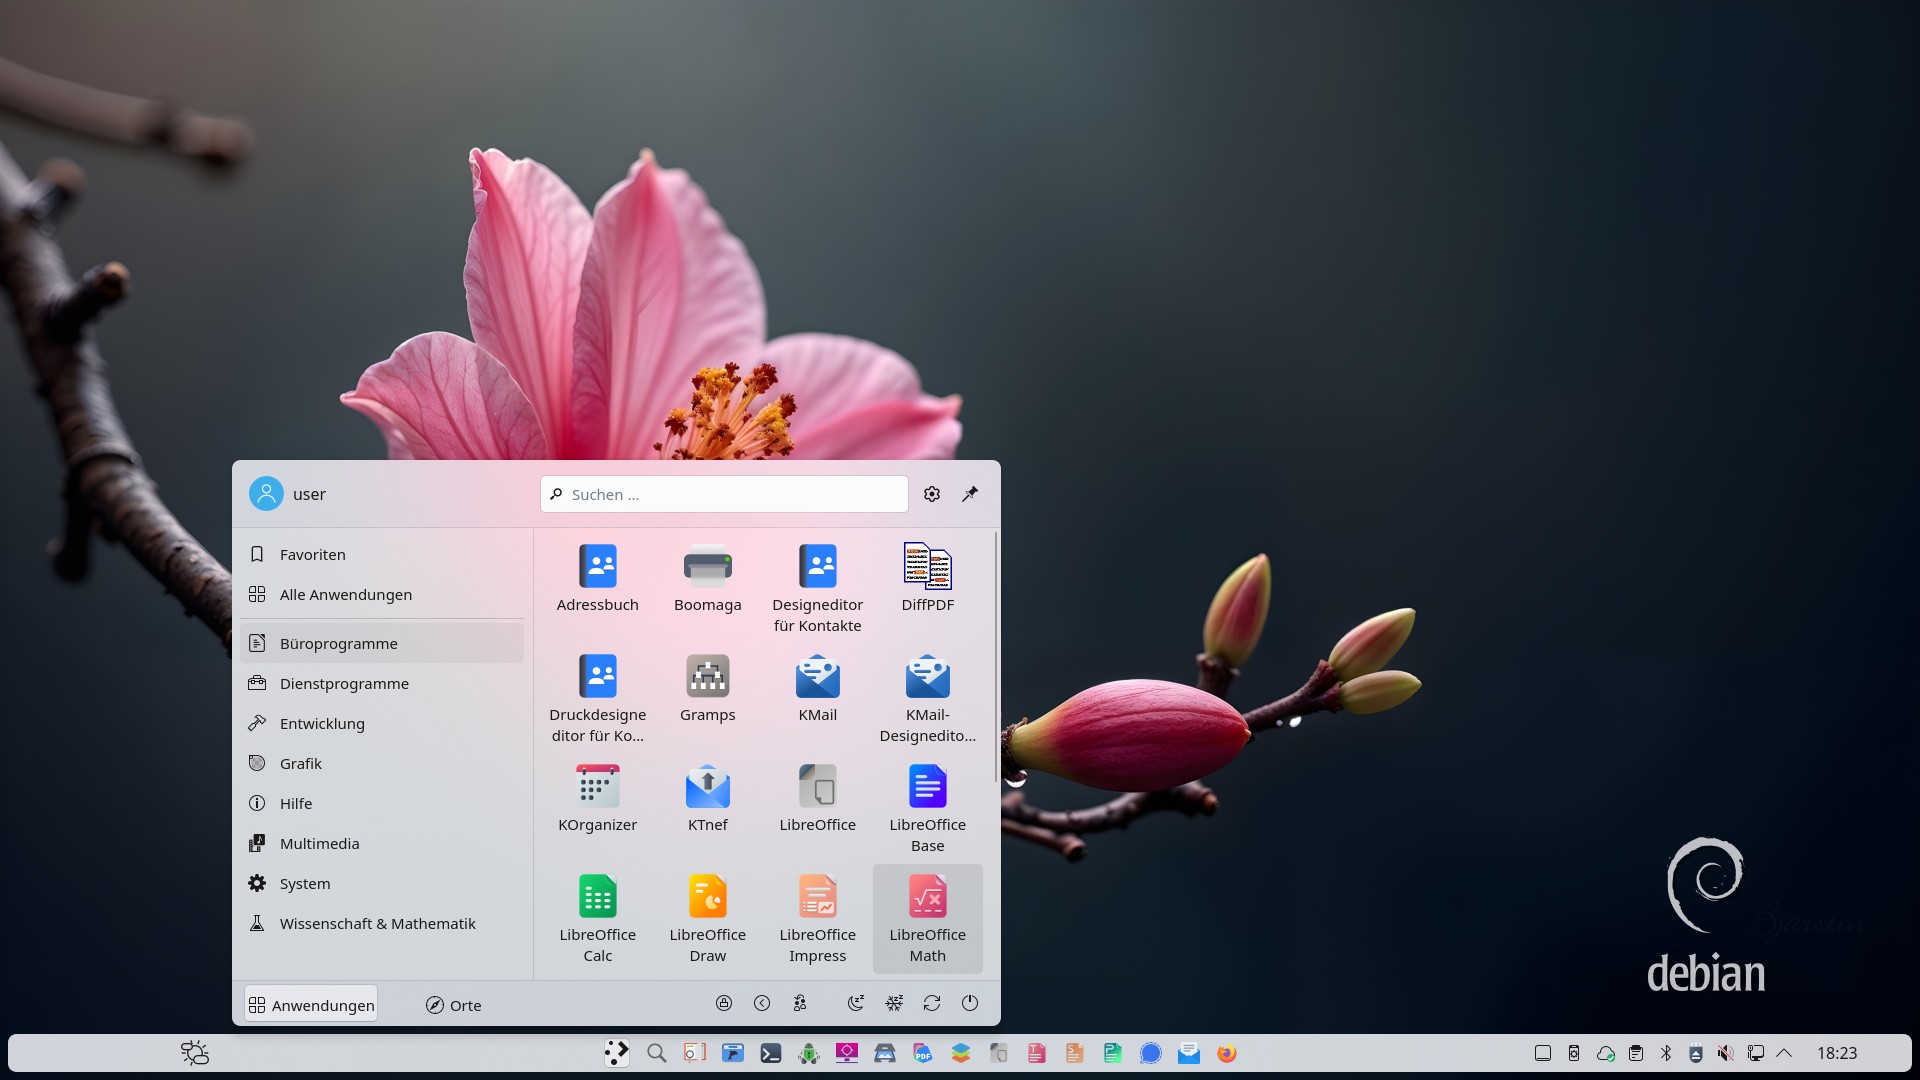Switch to the Orte tab
Viewport: 1920px width, 1080px height.
click(x=454, y=1005)
